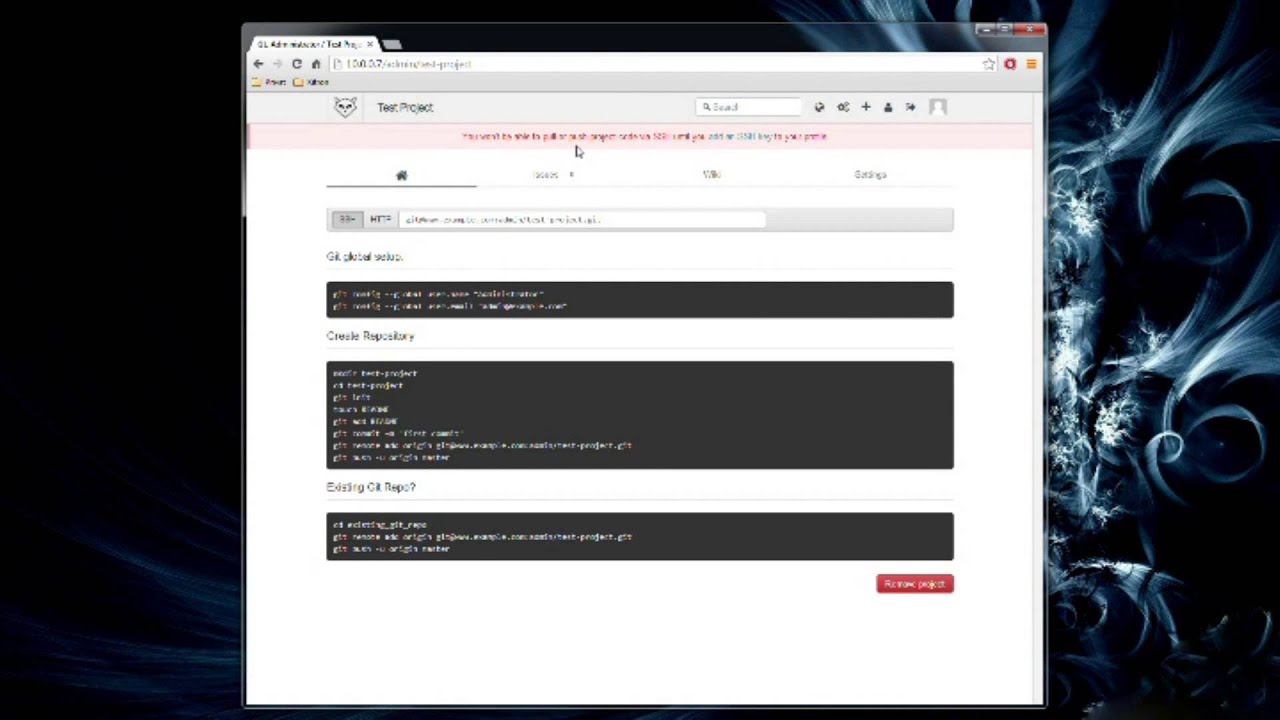Click the GitLab Search box
This screenshot has width=1280, height=720.
point(749,107)
